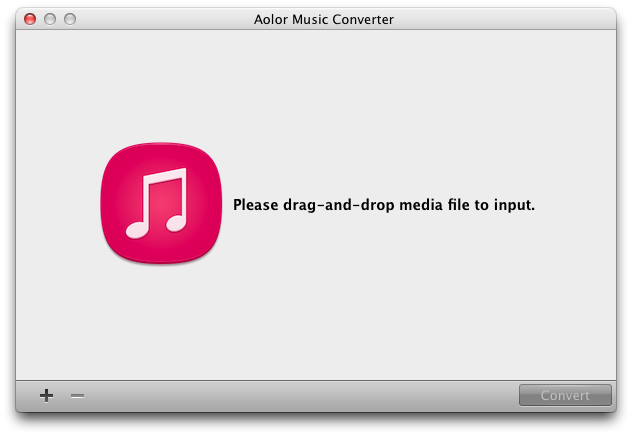Minimize the window using the middle button
This screenshot has height=436, width=632.
(x=50, y=19)
